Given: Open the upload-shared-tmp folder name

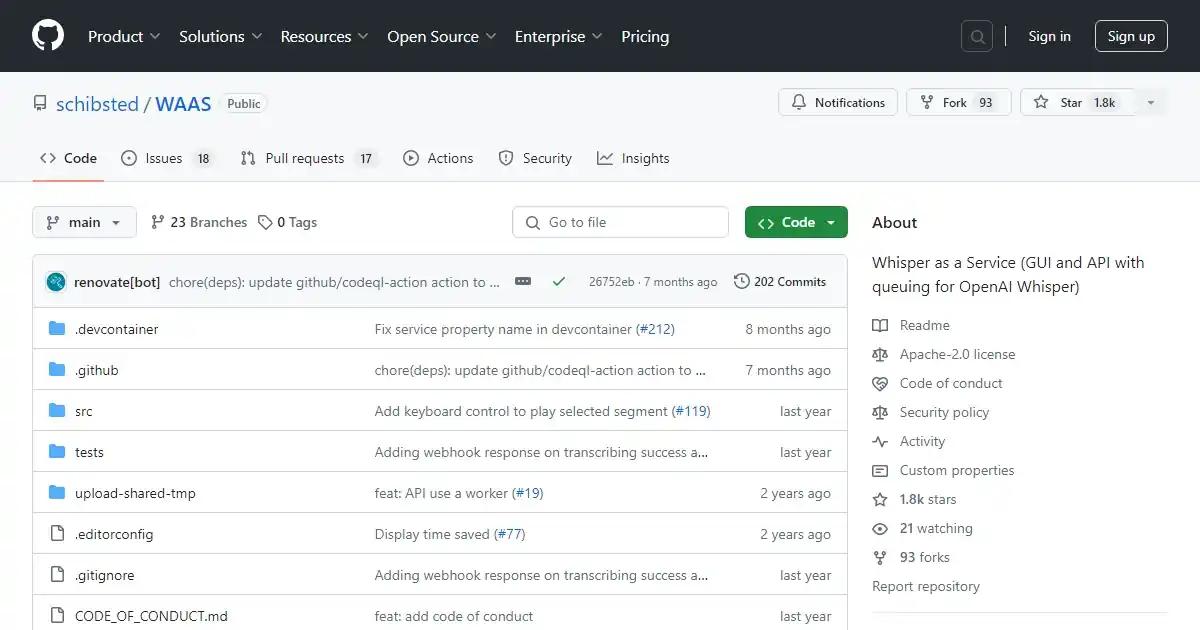Looking at the screenshot, I should tap(135, 493).
